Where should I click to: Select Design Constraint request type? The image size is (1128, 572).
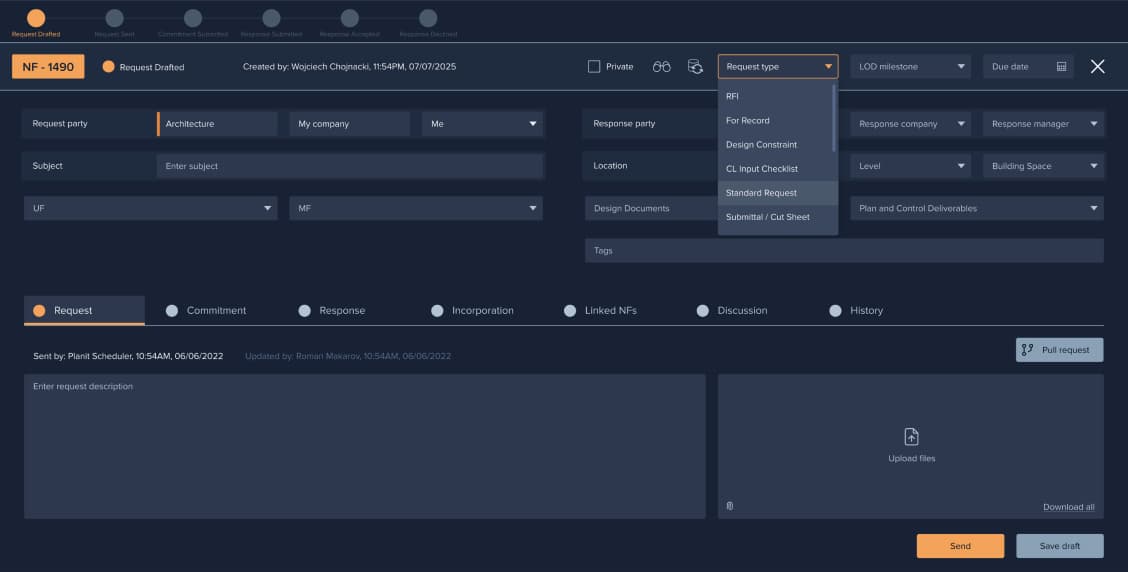pyautogui.click(x=776, y=145)
